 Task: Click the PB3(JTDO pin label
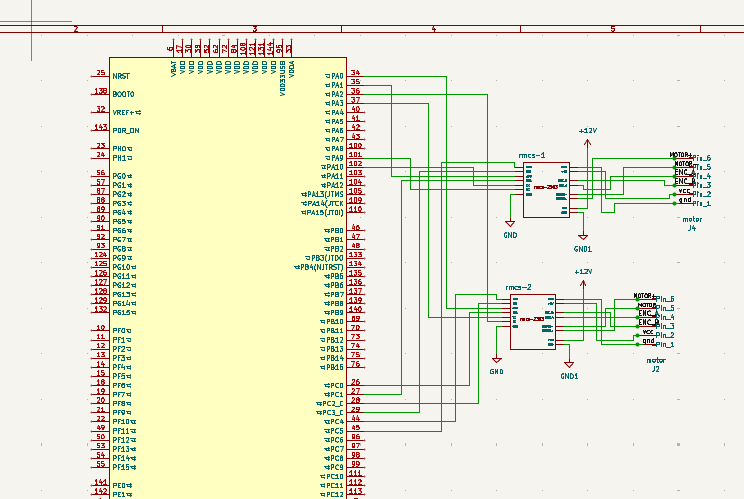[x=325, y=258]
